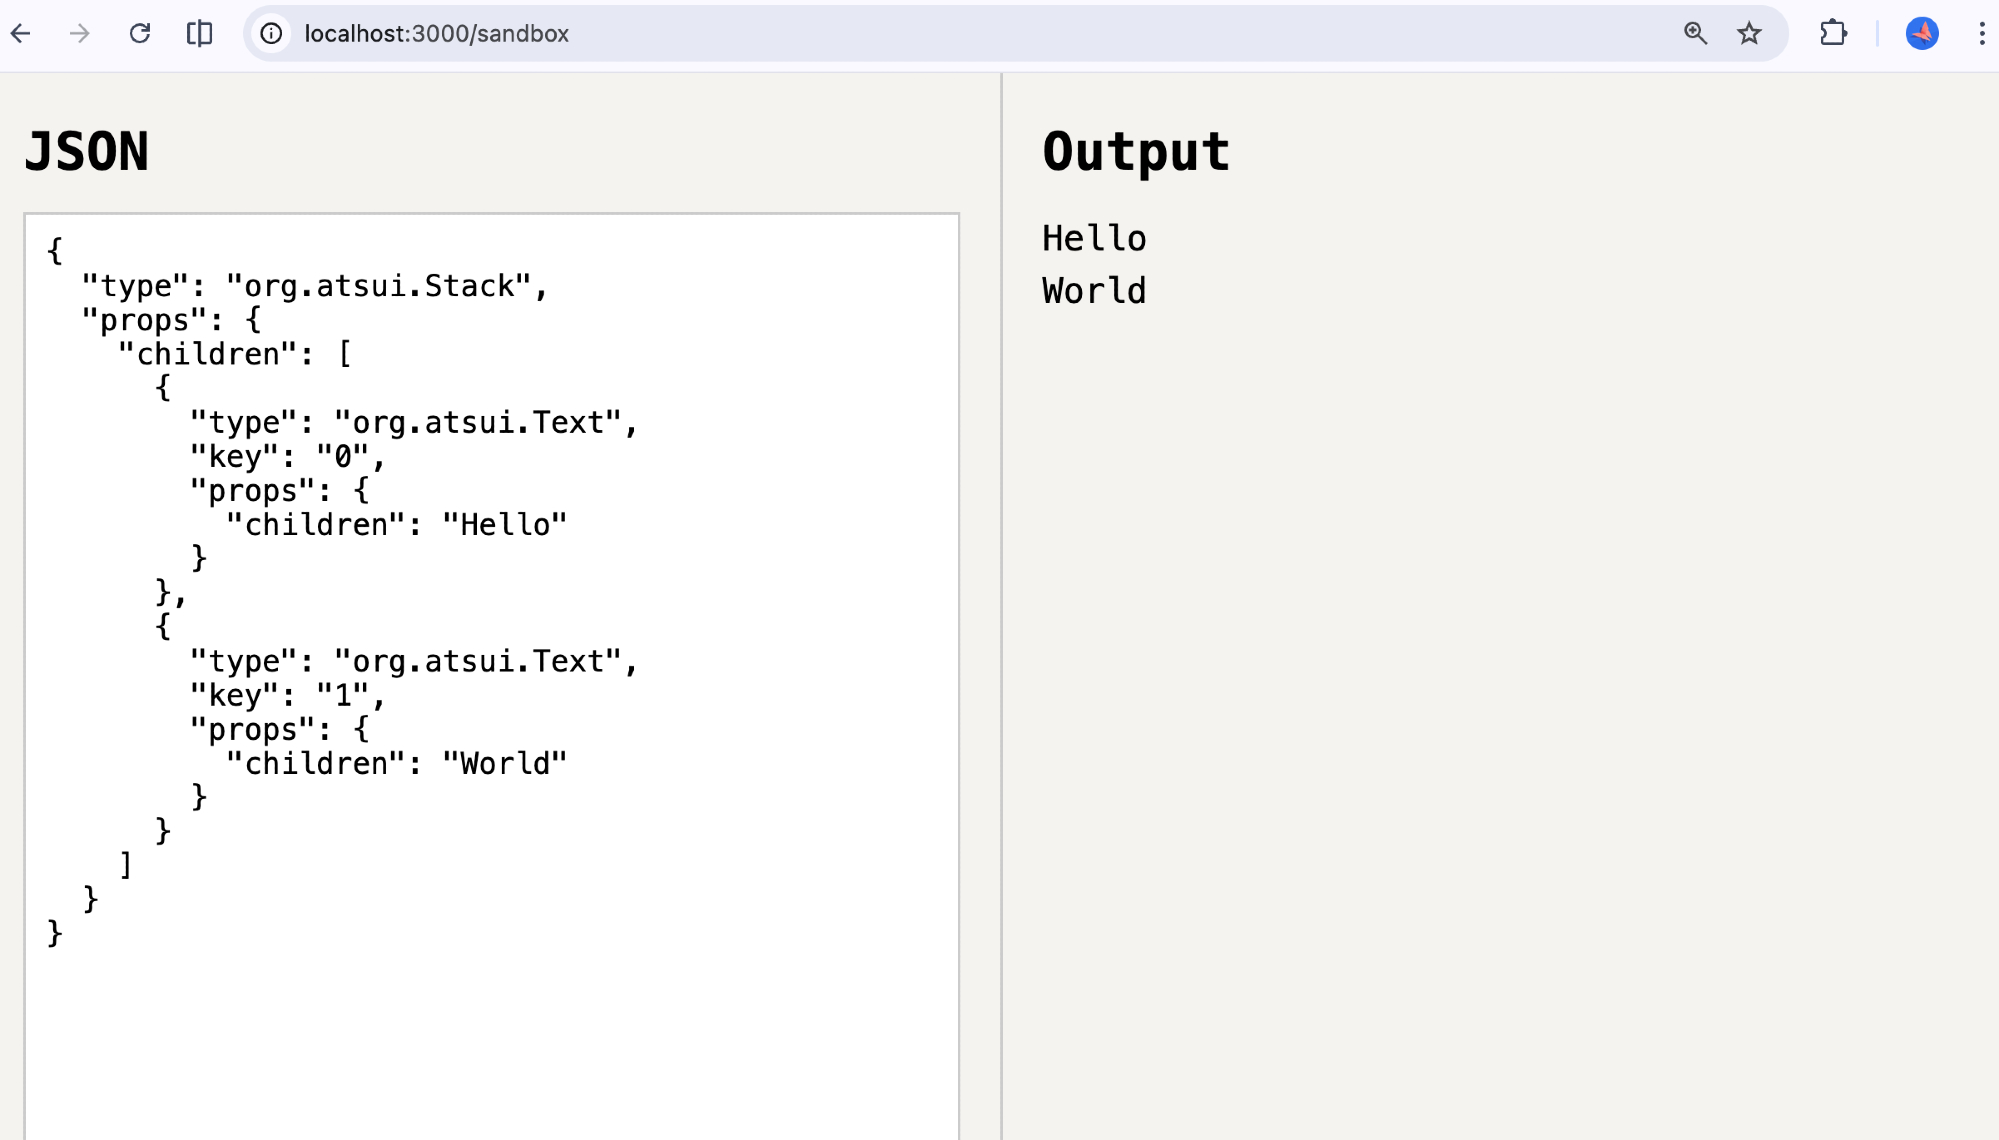This screenshot has height=1140, width=1999.
Task: Reload the sandbox page
Action: click(x=140, y=33)
